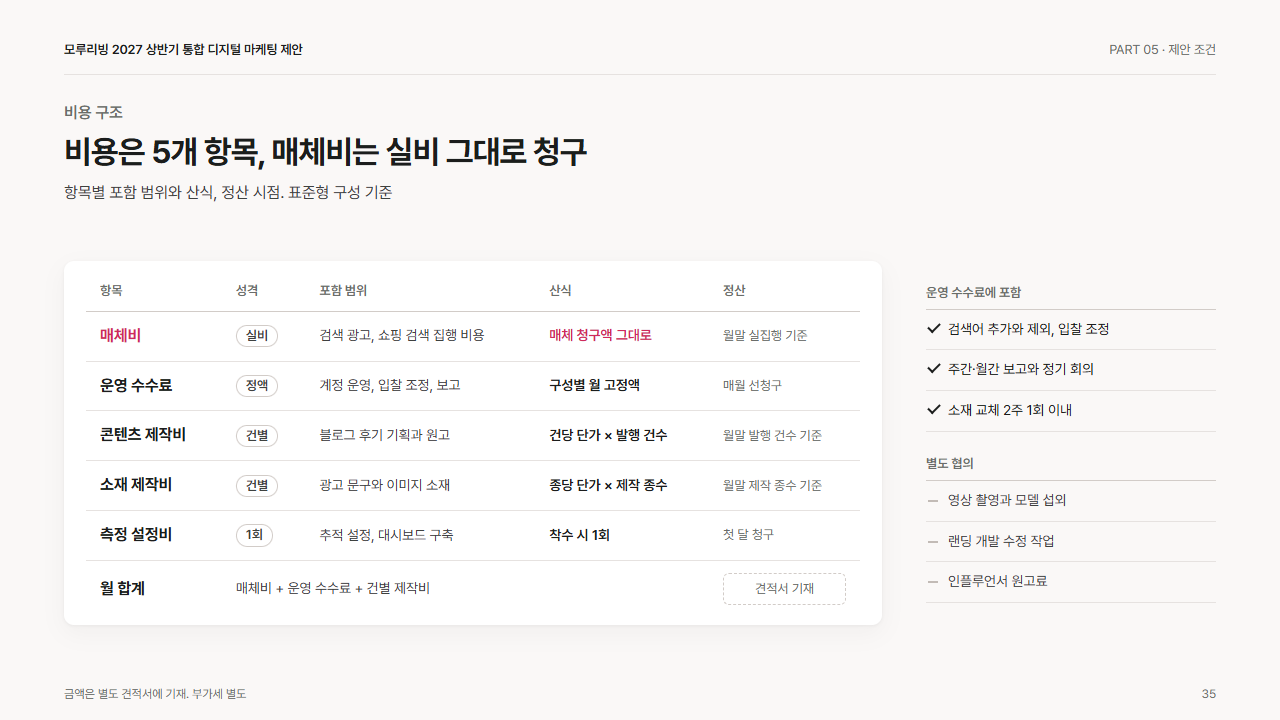Click the 소재 교체 2주 1회 이내 item text
The width and height of the screenshot is (1280, 720).
click(x=1010, y=410)
